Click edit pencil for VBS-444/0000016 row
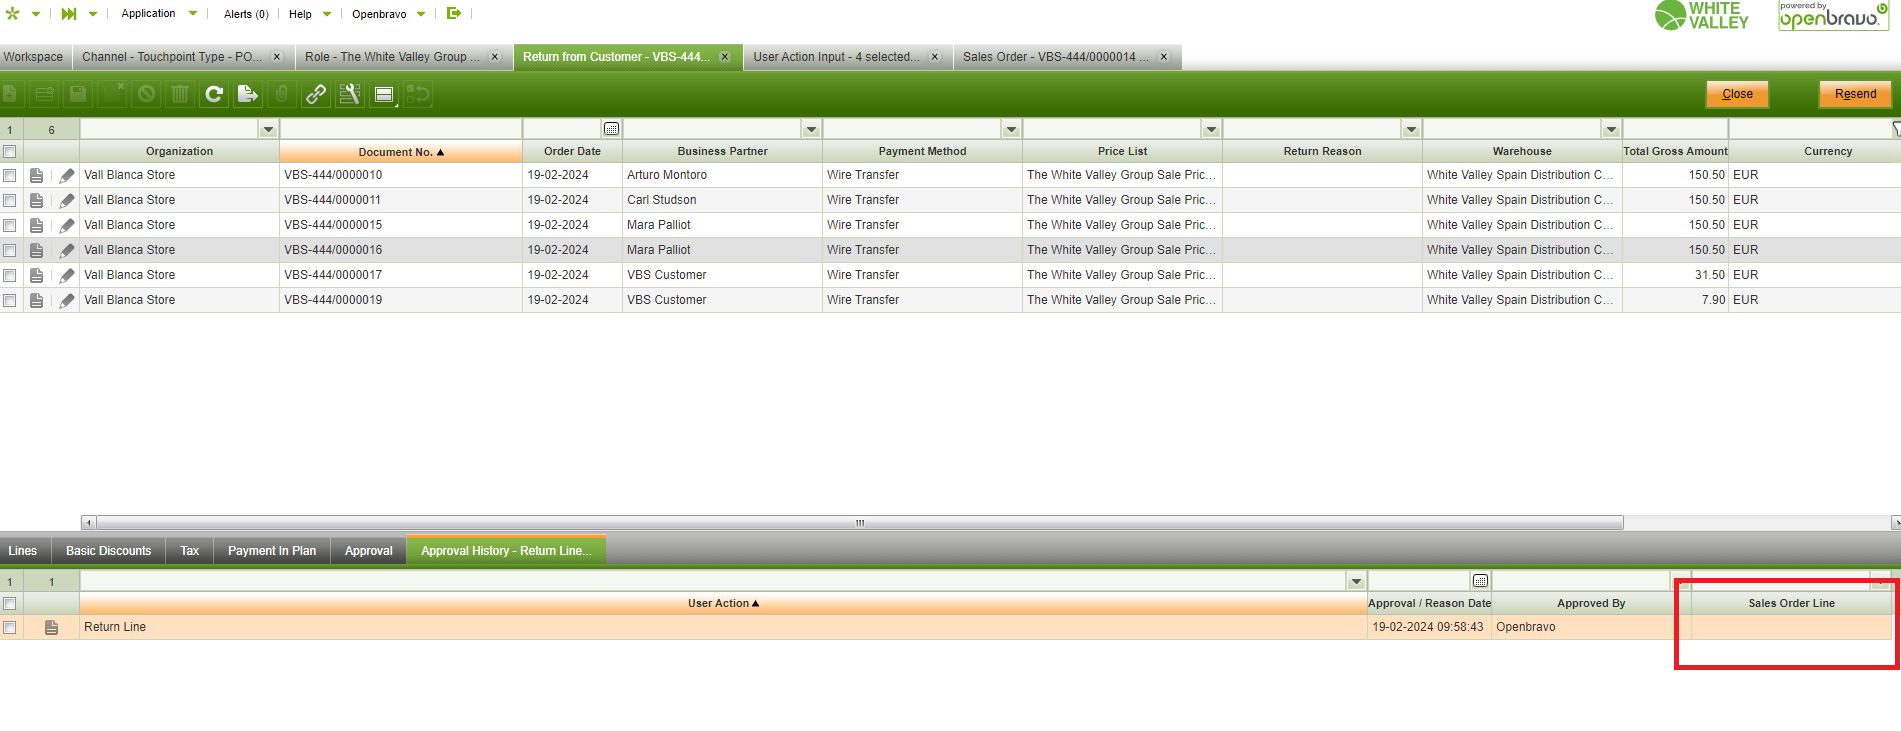Viewport: 1901px width, 731px height. click(x=67, y=250)
